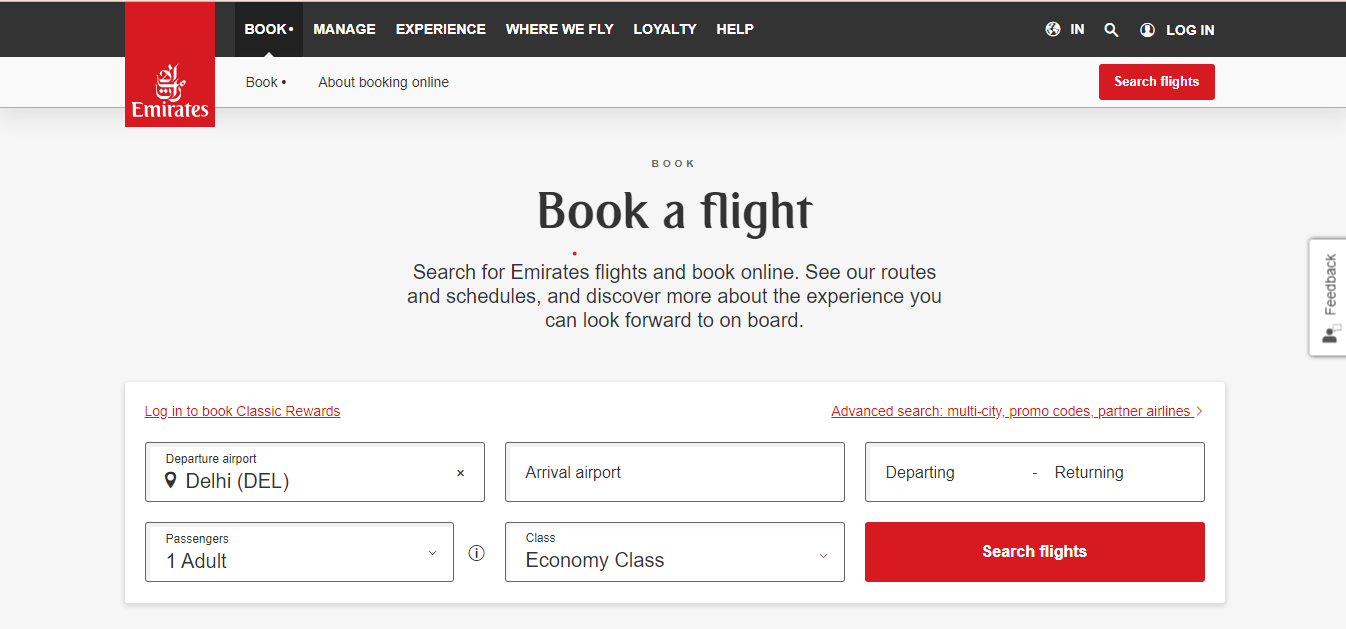Open the LOYALTY menu

click(x=665, y=29)
